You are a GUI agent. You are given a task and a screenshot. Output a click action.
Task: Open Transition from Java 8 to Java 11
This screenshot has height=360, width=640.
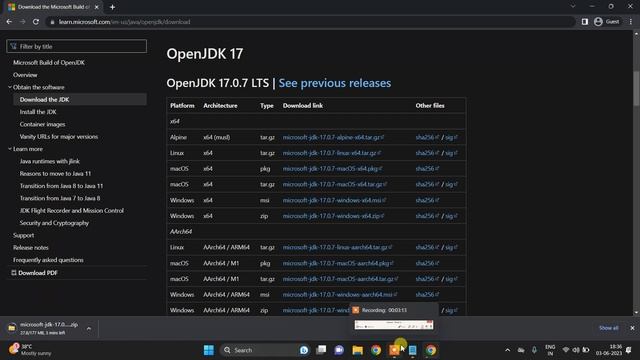pos(61,186)
